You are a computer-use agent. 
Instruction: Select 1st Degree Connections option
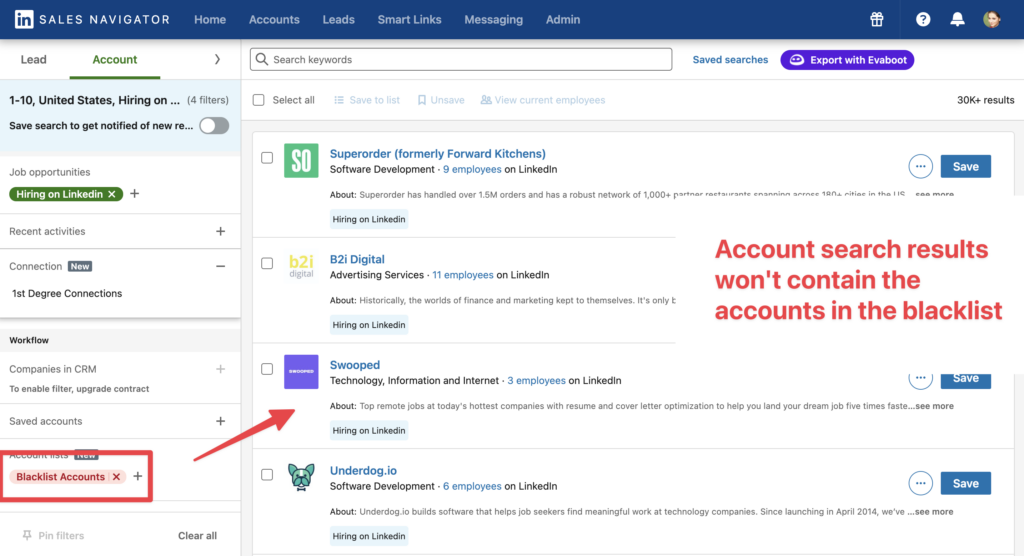[67, 293]
